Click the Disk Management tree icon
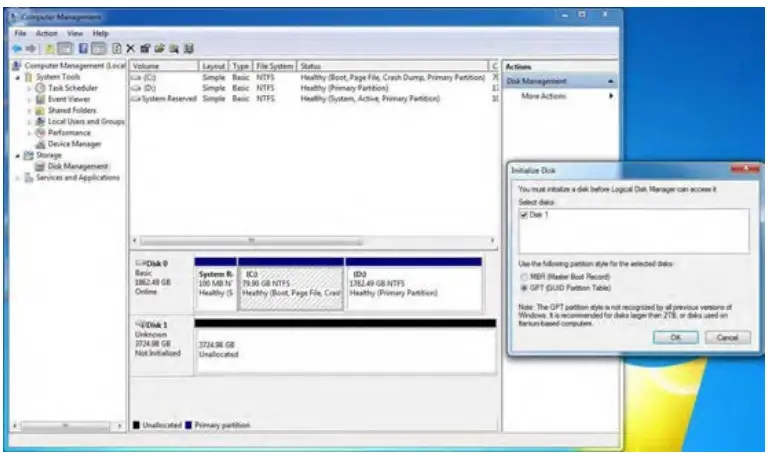Screen dimensions: 769x457 (x=40, y=167)
